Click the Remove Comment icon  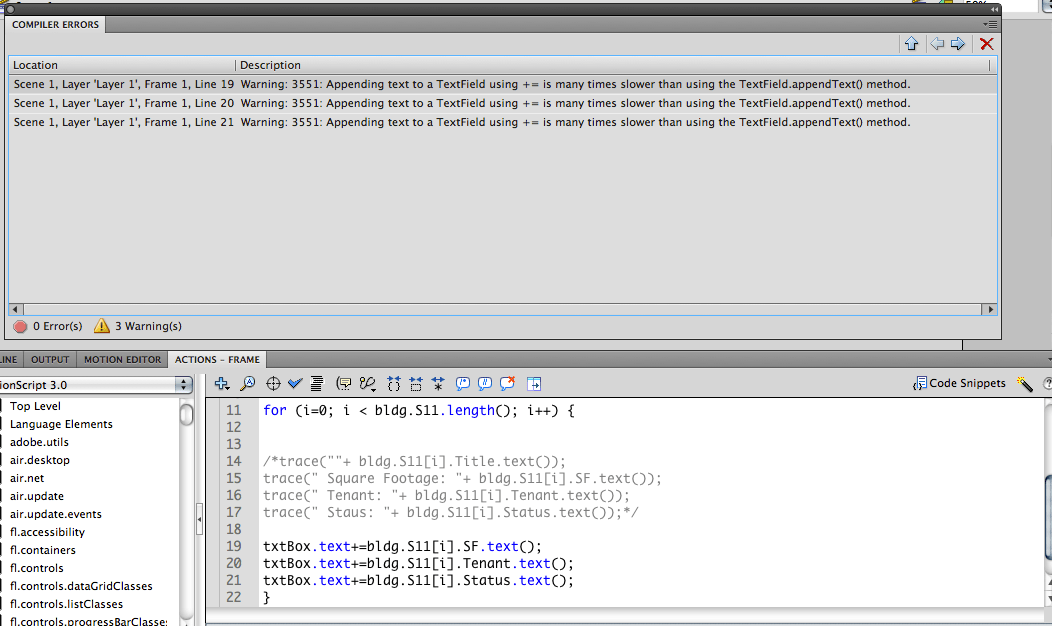tap(507, 383)
